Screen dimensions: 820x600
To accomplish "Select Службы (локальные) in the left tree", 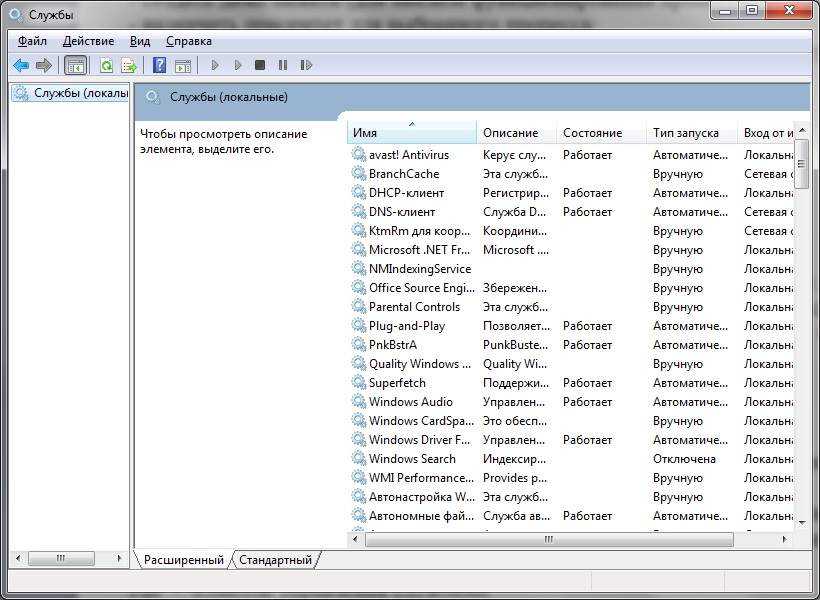I will pyautogui.click(x=78, y=93).
